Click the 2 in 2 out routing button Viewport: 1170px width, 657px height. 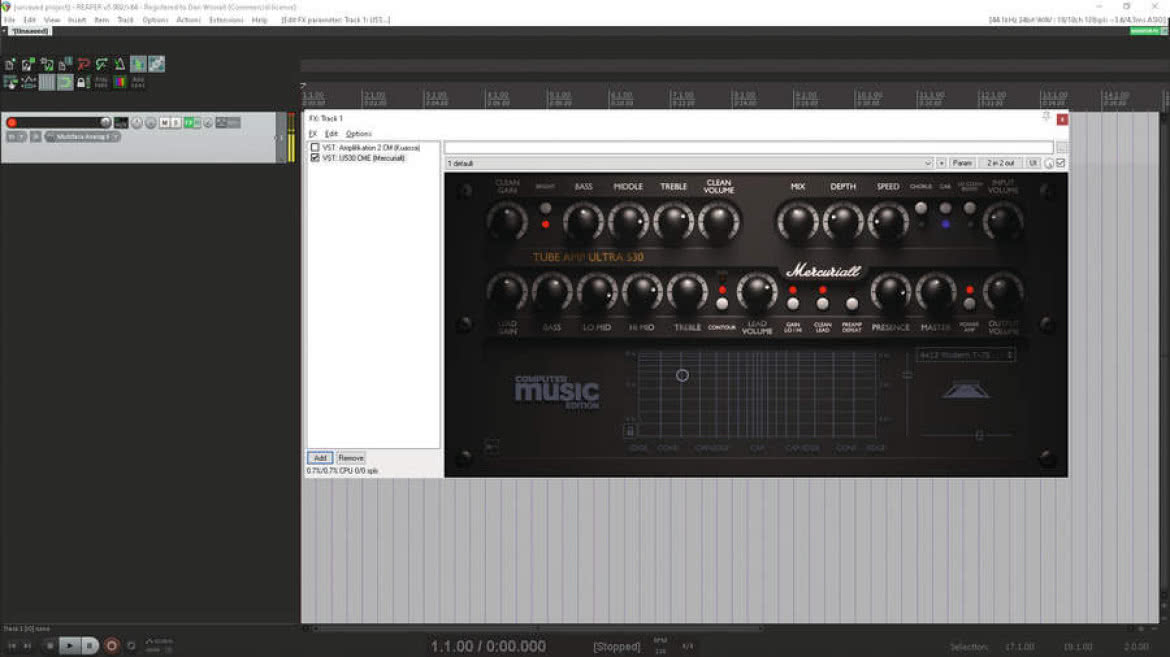point(1001,163)
